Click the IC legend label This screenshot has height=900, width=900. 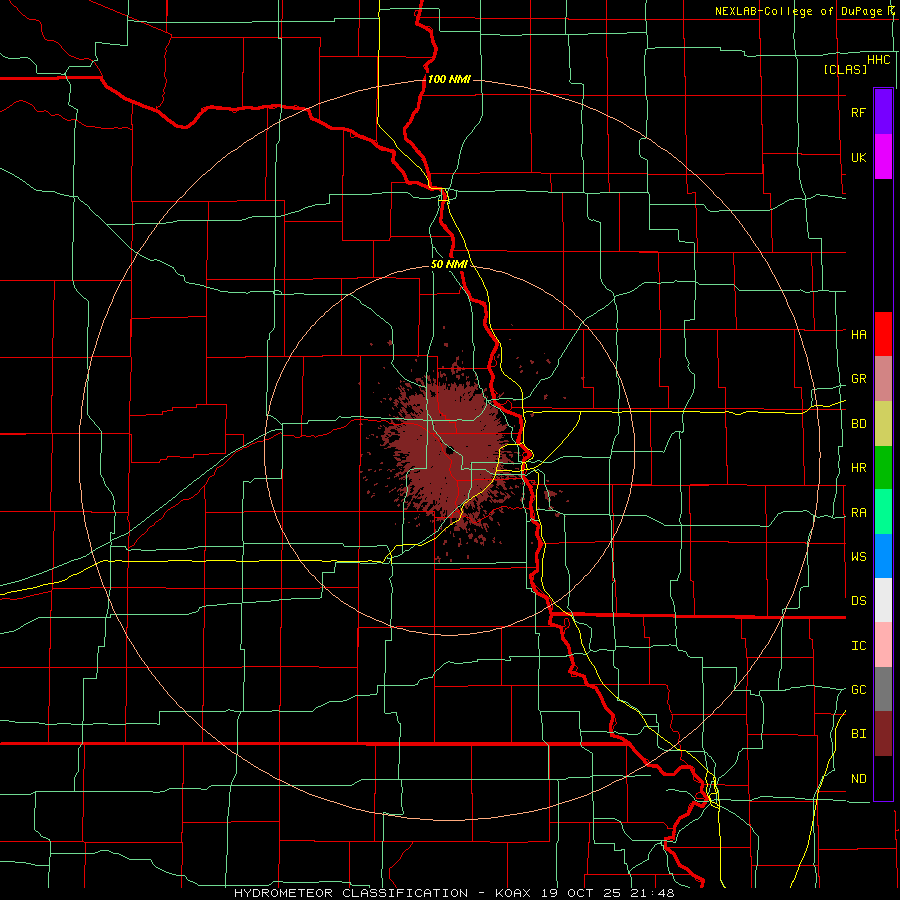pyautogui.click(x=859, y=646)
